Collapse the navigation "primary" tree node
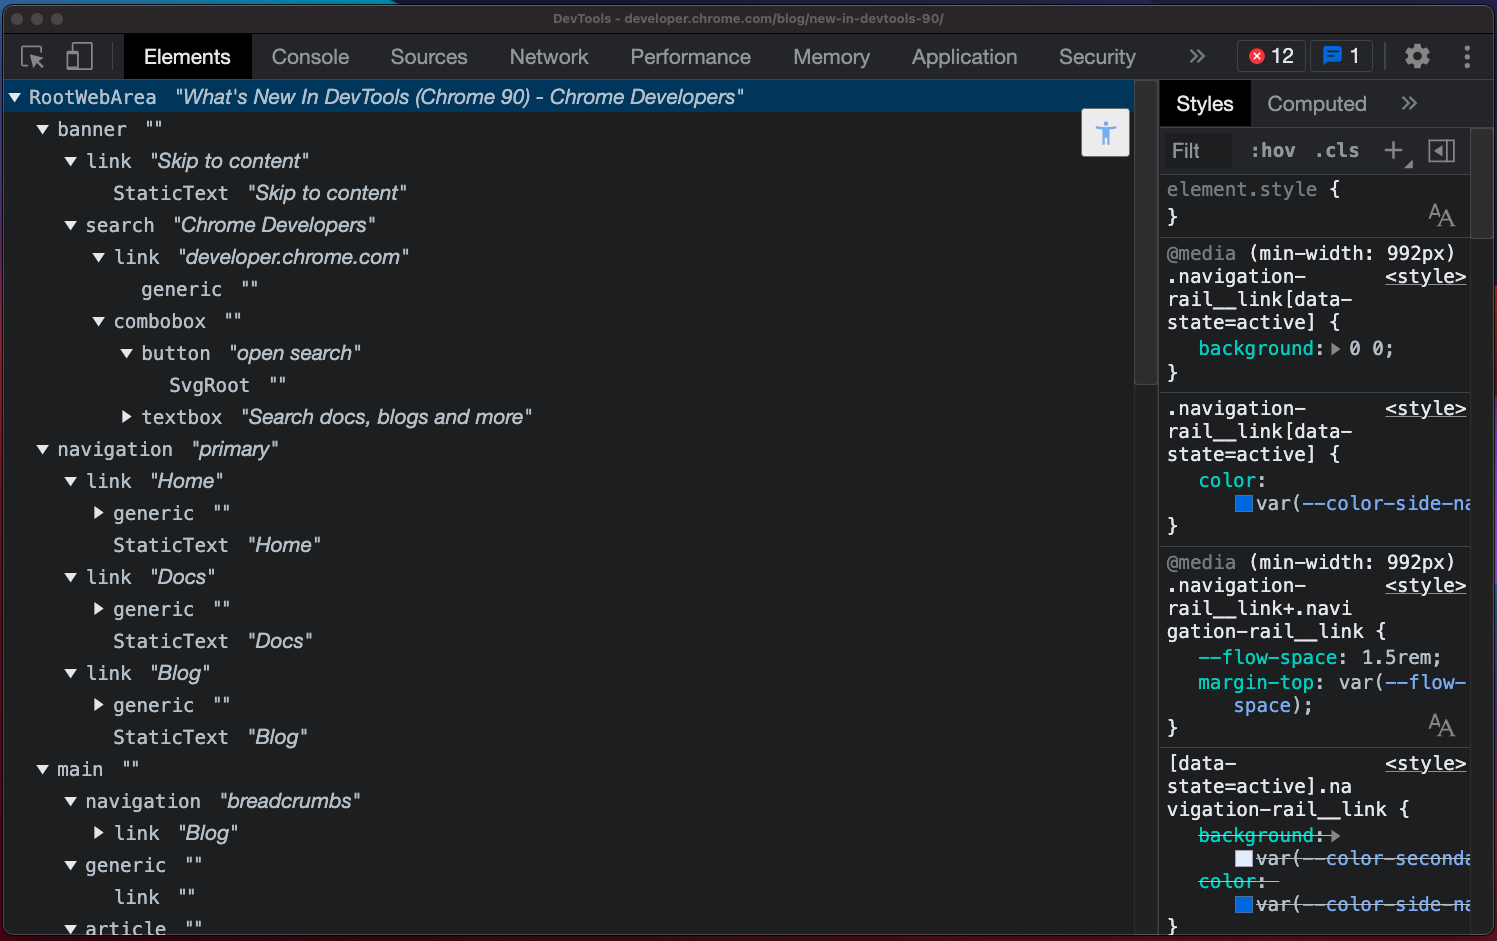Viewport: 1497px width, 941px height. (x=43, y=450)
